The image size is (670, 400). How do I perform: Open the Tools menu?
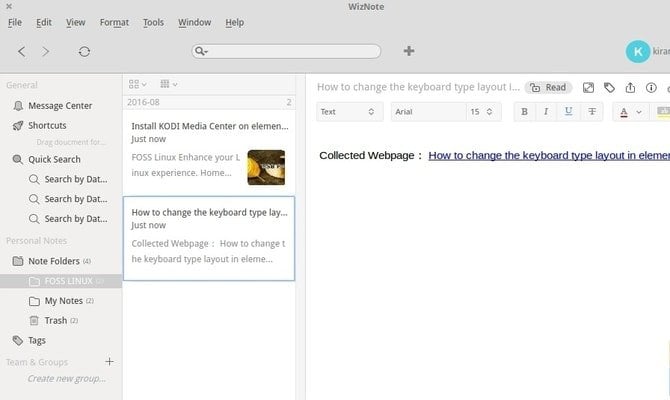coord(153,22)
